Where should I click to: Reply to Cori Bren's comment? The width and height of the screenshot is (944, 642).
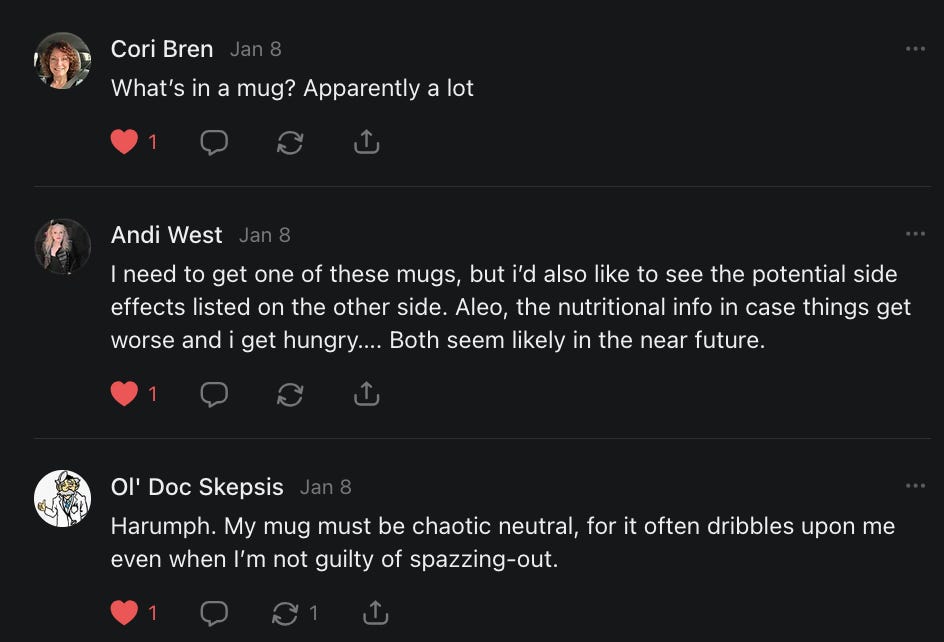click(x=214, y=142)
